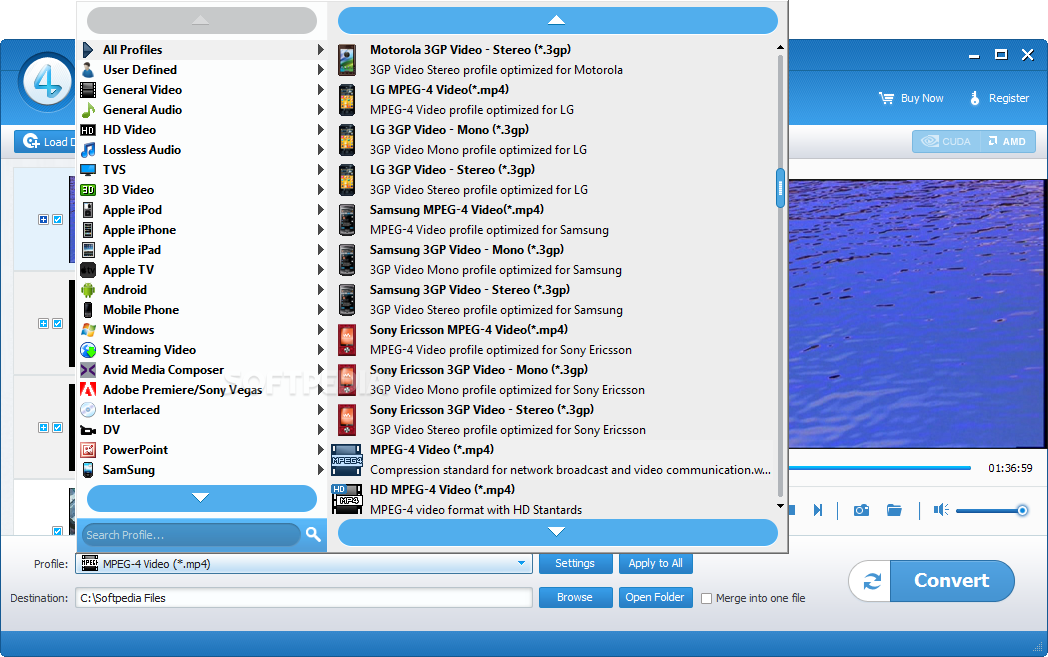Screen dimensions: 1048x657
Task: Click the MPEG-4 Video film icon
Action: (x=347, y=460)
